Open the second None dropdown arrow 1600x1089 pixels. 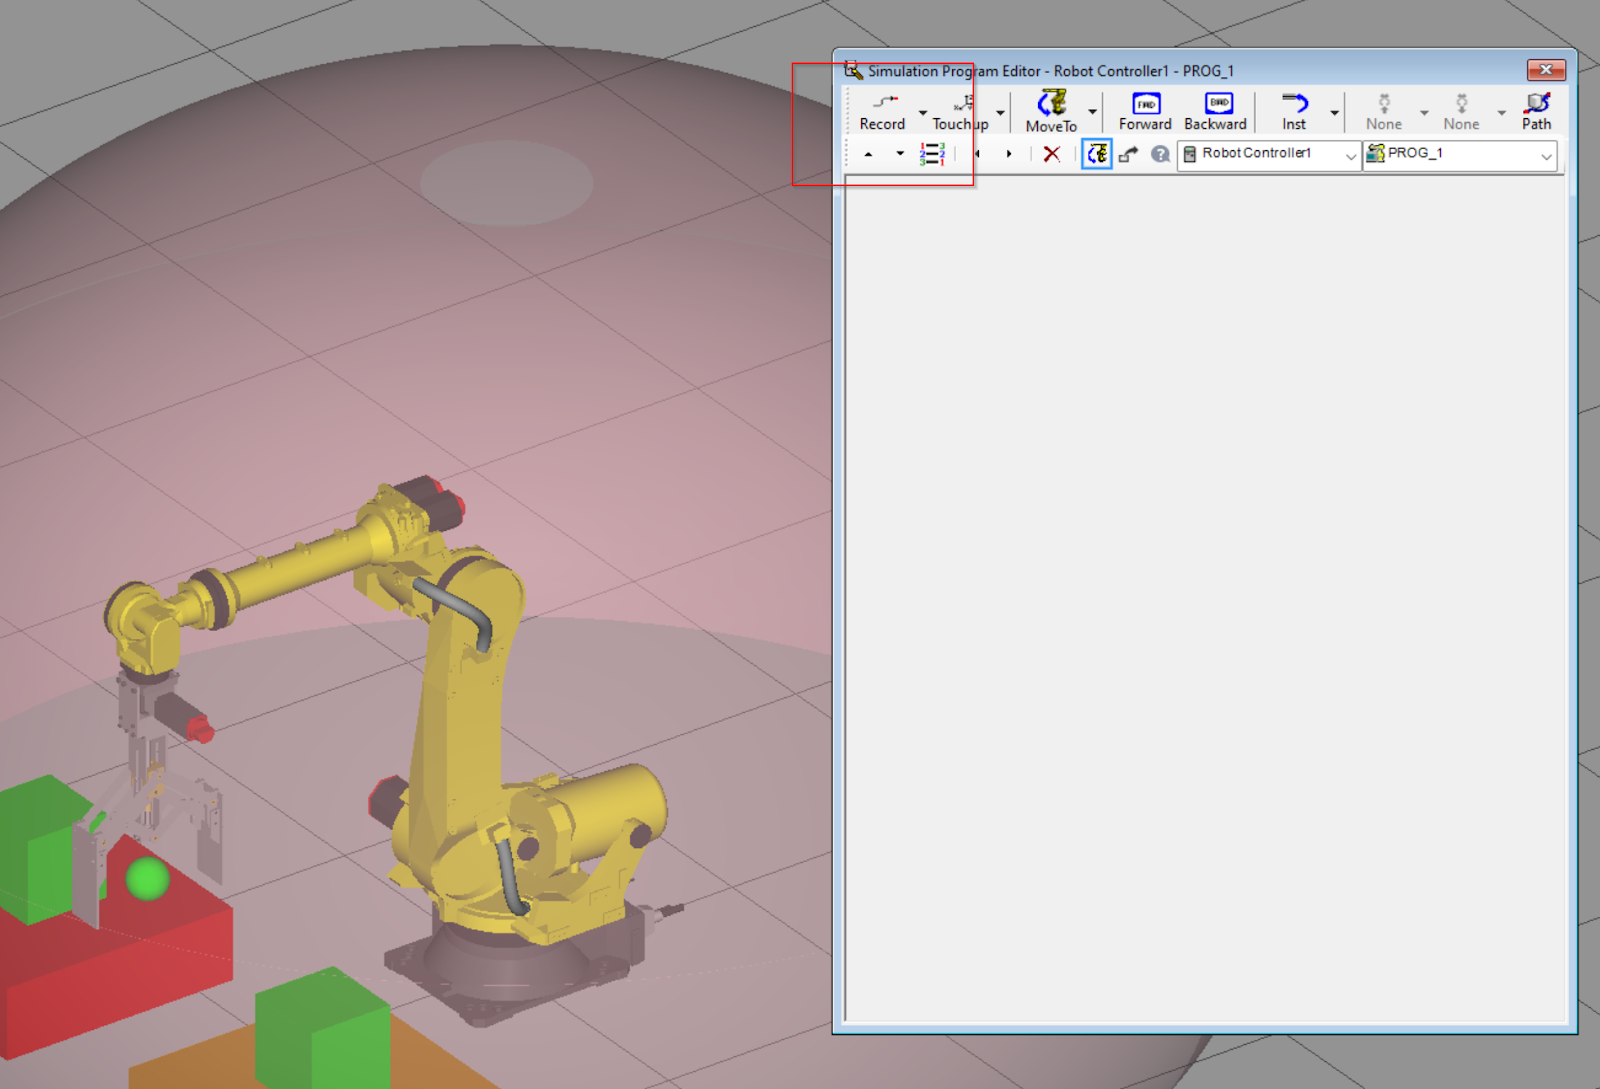click(x=1501, y=113)
